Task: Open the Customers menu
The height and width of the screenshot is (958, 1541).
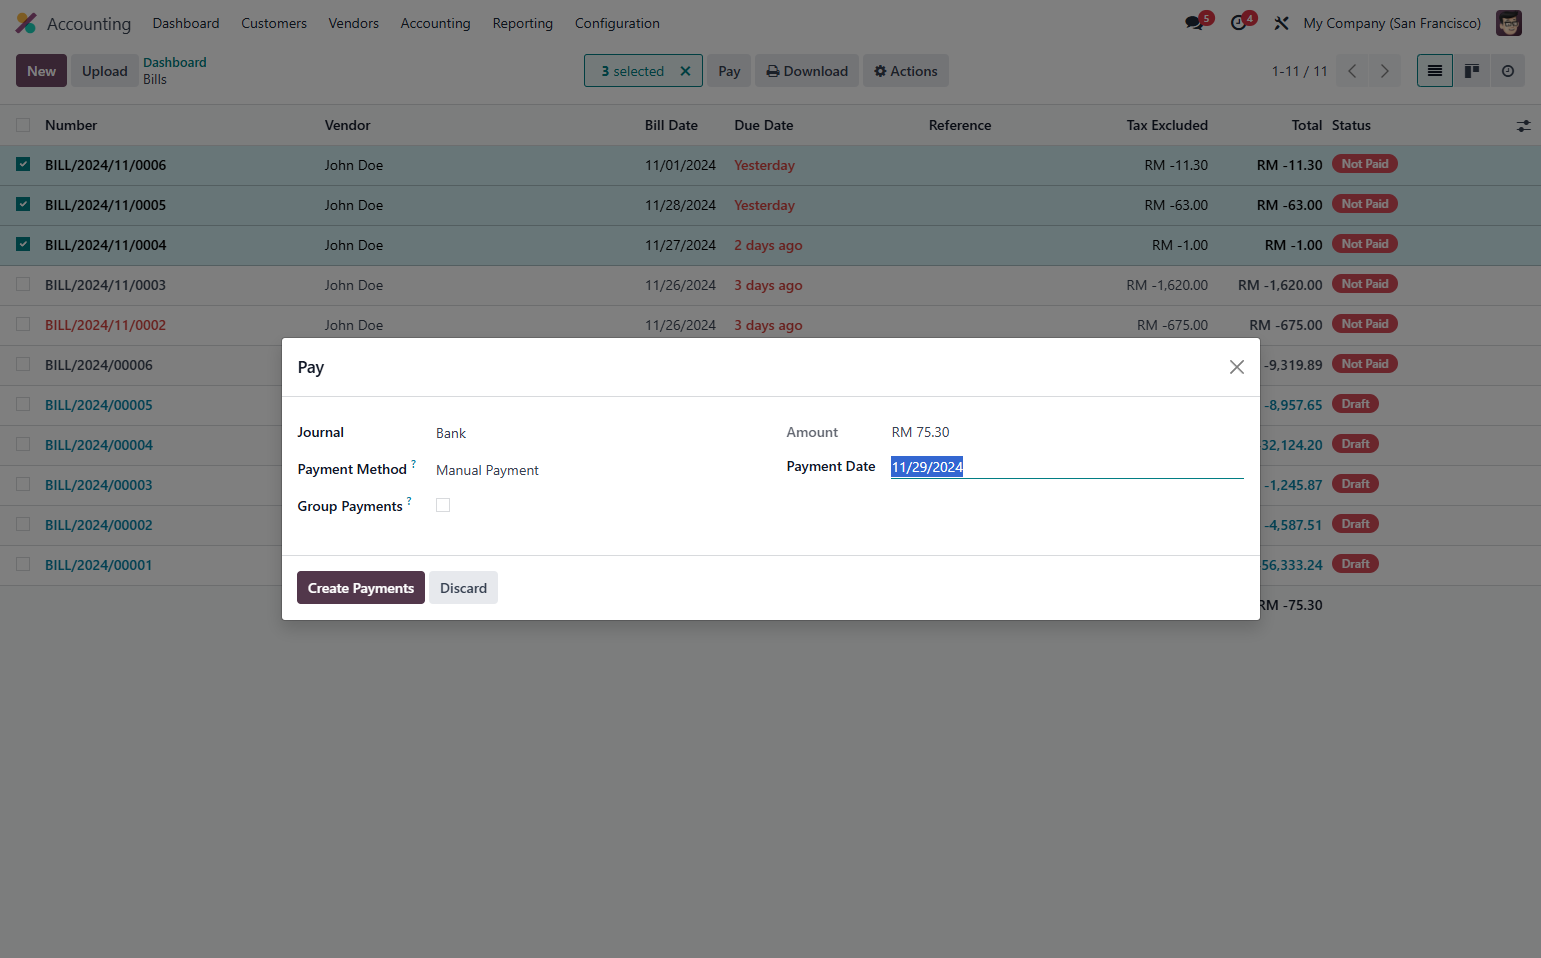Action: click(274, 23)
